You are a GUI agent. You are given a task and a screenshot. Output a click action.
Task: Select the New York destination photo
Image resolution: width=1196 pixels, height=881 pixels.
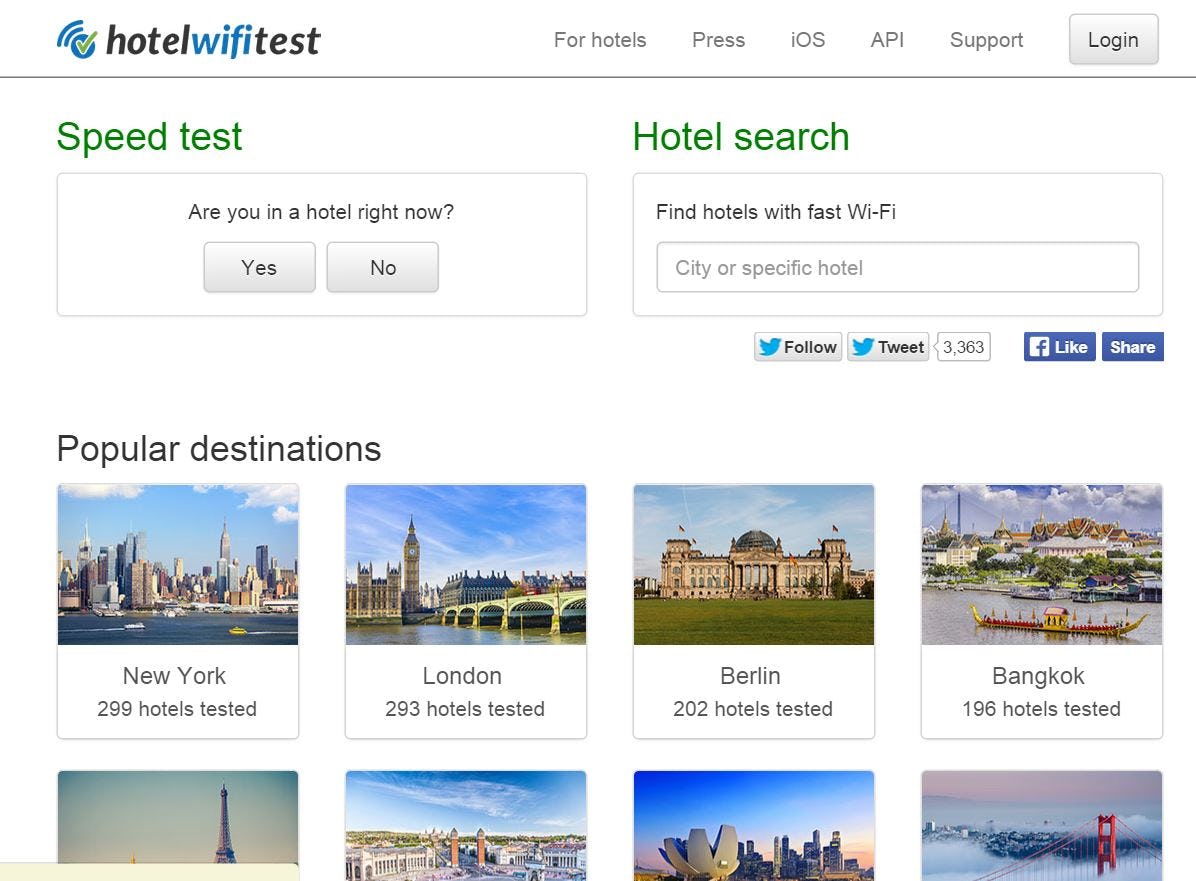click(x=177, y=565)
